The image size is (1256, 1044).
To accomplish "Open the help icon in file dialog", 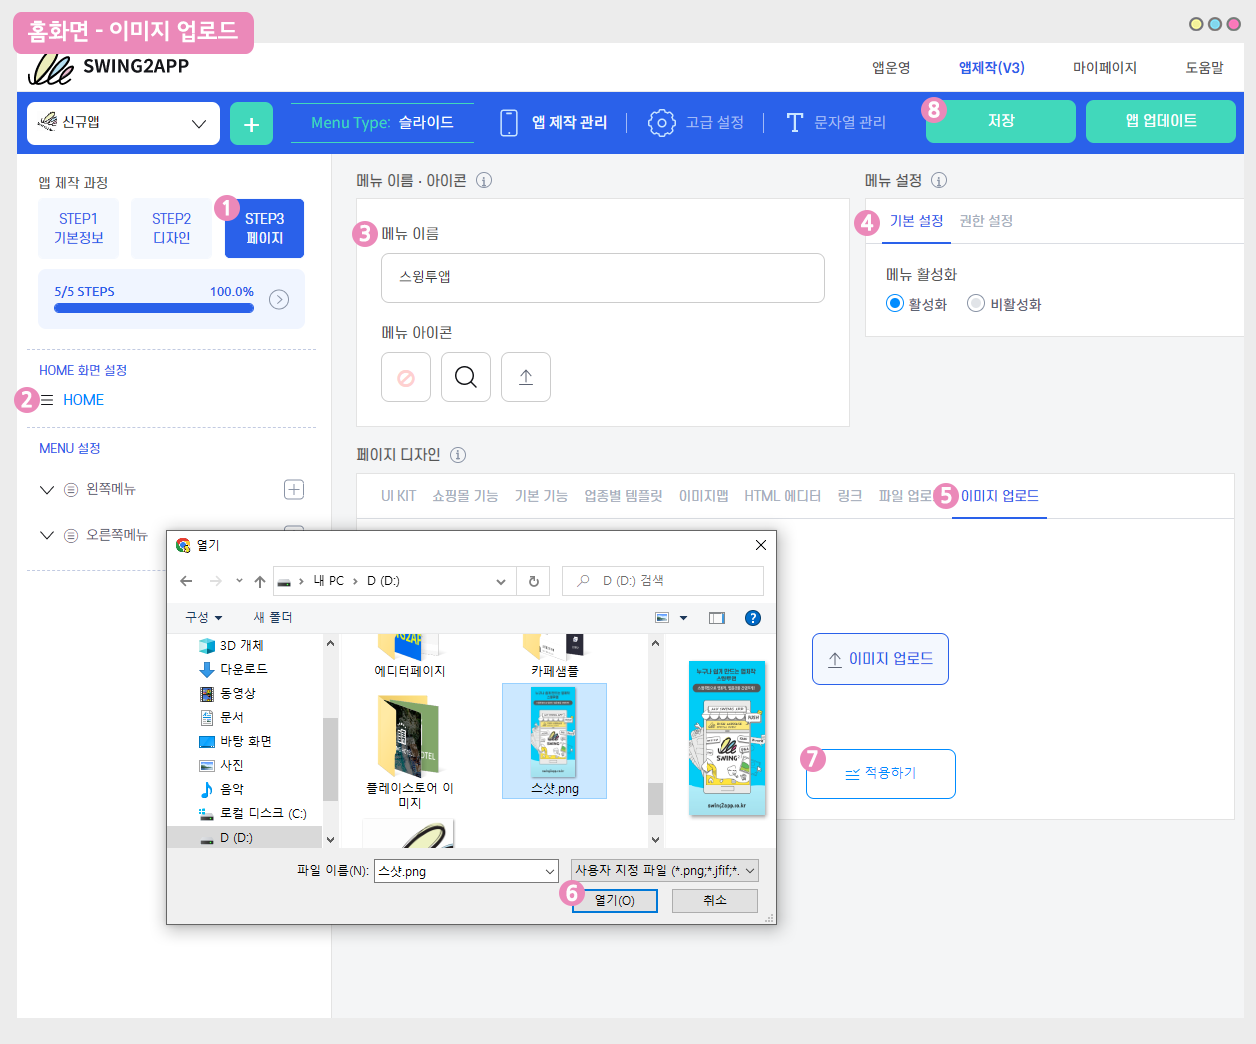I will (753, 618).
